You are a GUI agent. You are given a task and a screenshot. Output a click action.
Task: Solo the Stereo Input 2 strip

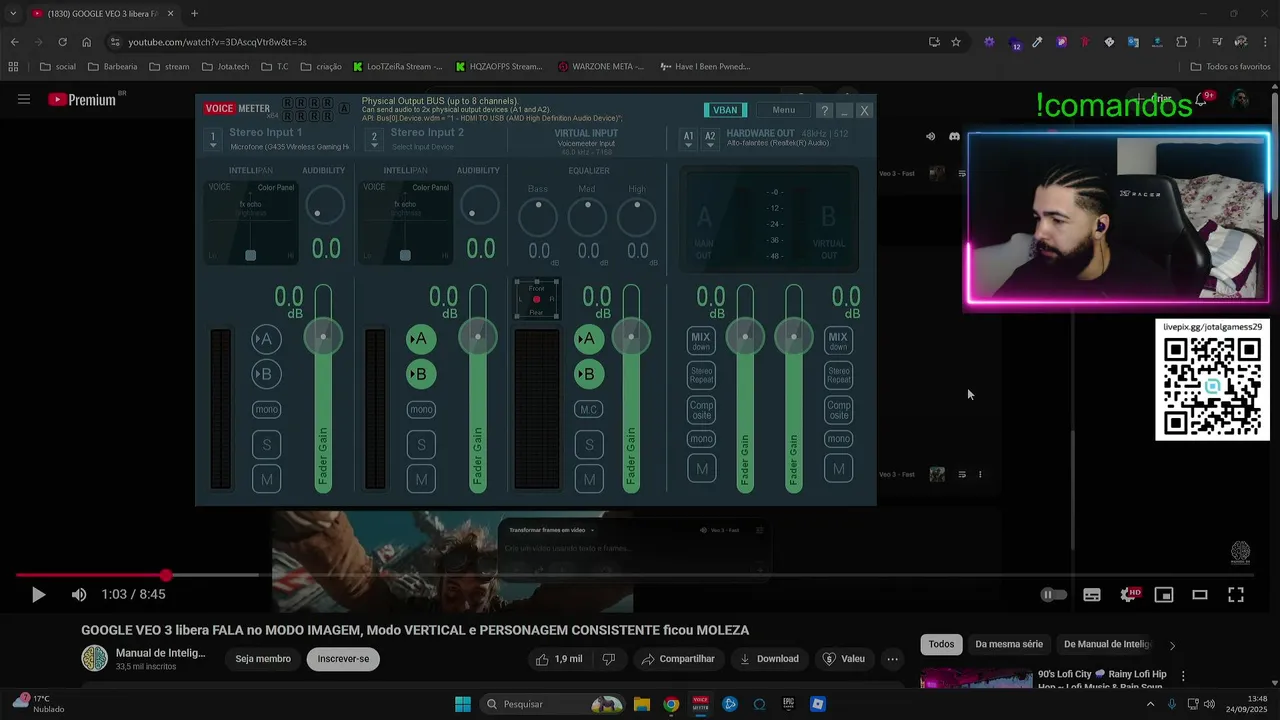point(421,444)
